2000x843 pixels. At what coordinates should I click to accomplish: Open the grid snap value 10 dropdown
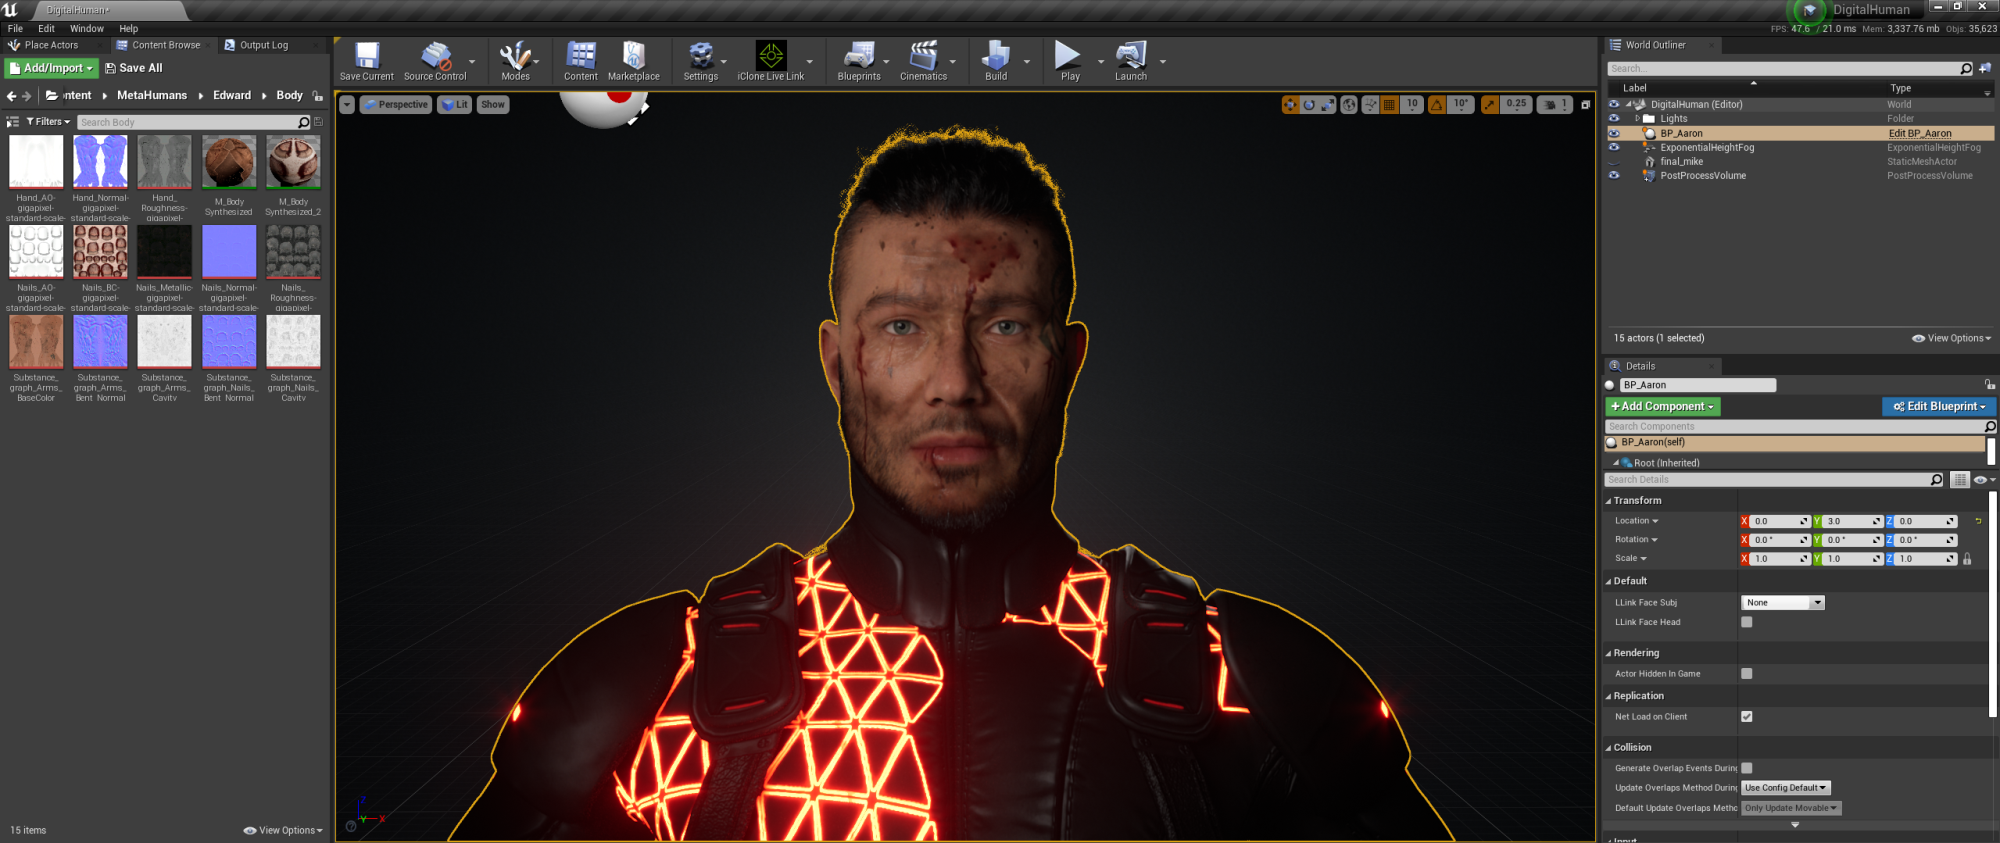[x=1411, y=104]
